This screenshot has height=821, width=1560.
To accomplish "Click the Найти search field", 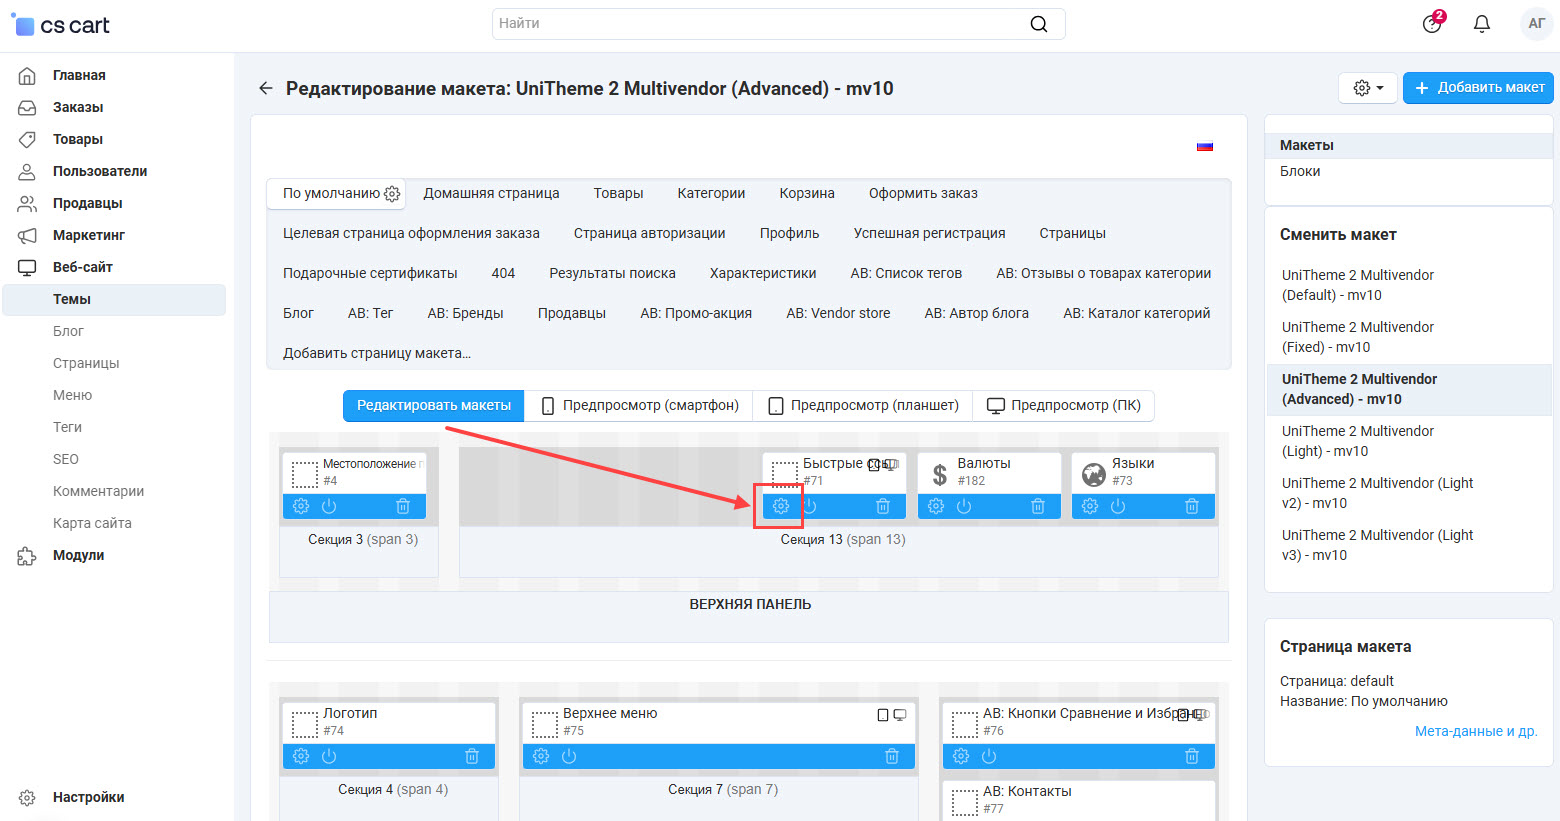I will [x=760, y=24].
